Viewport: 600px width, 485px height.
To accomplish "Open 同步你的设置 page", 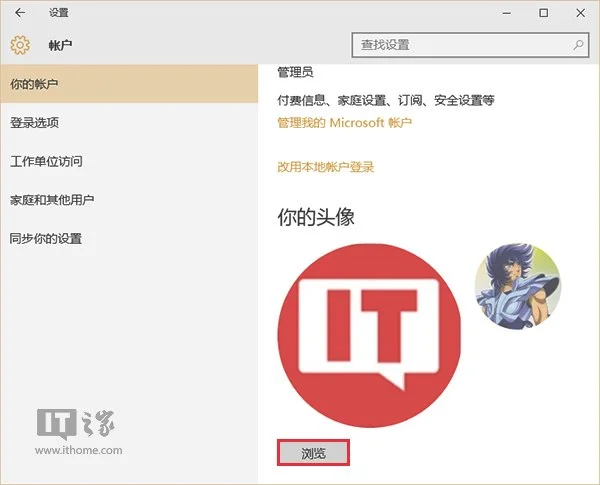I will (x=129, y=238).
